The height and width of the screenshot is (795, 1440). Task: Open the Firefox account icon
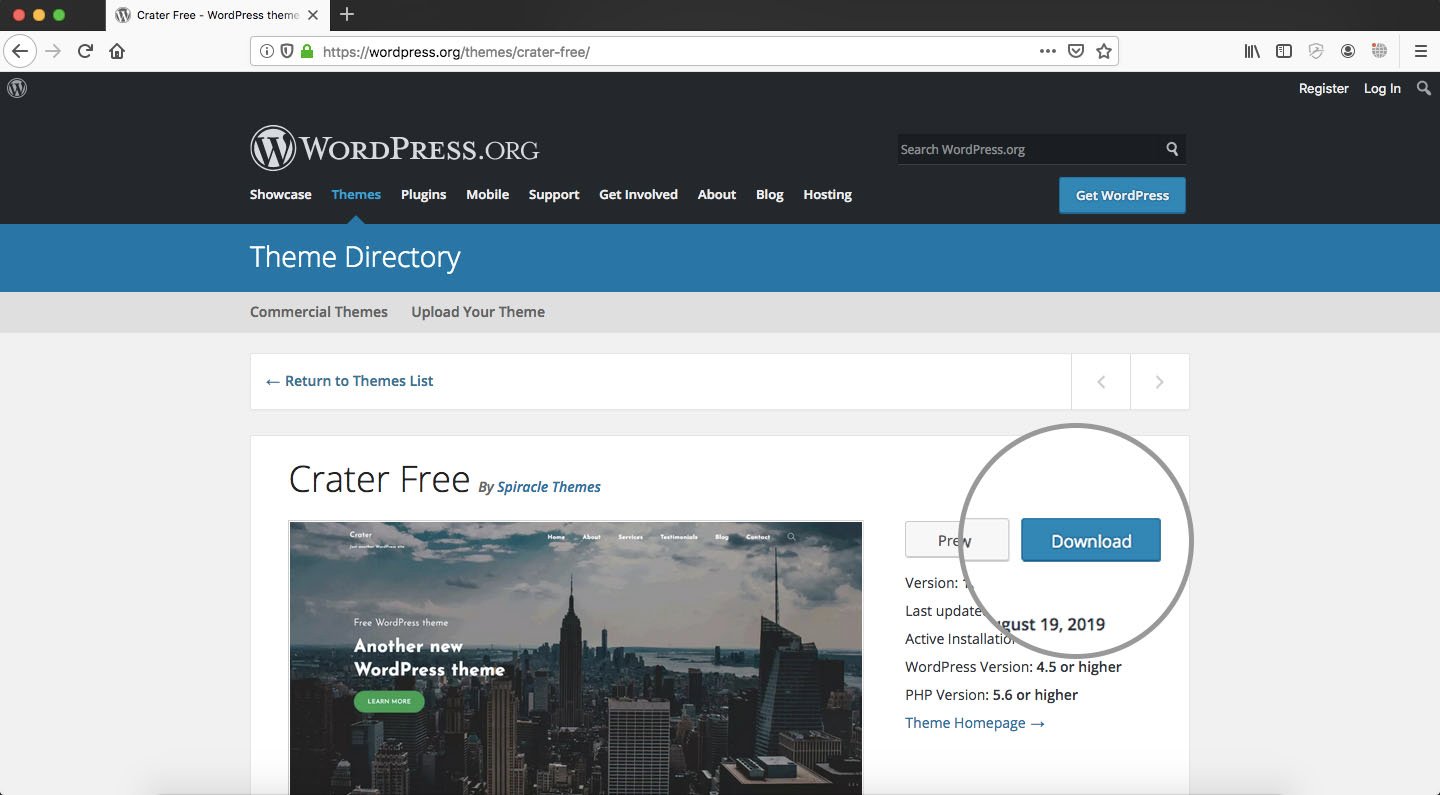(1348, 51)
